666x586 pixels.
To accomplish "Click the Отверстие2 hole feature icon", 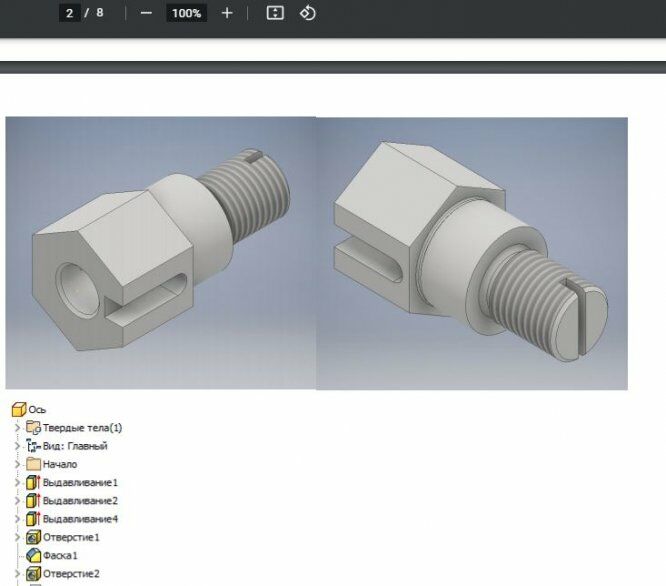I will [x=33, y=574].
